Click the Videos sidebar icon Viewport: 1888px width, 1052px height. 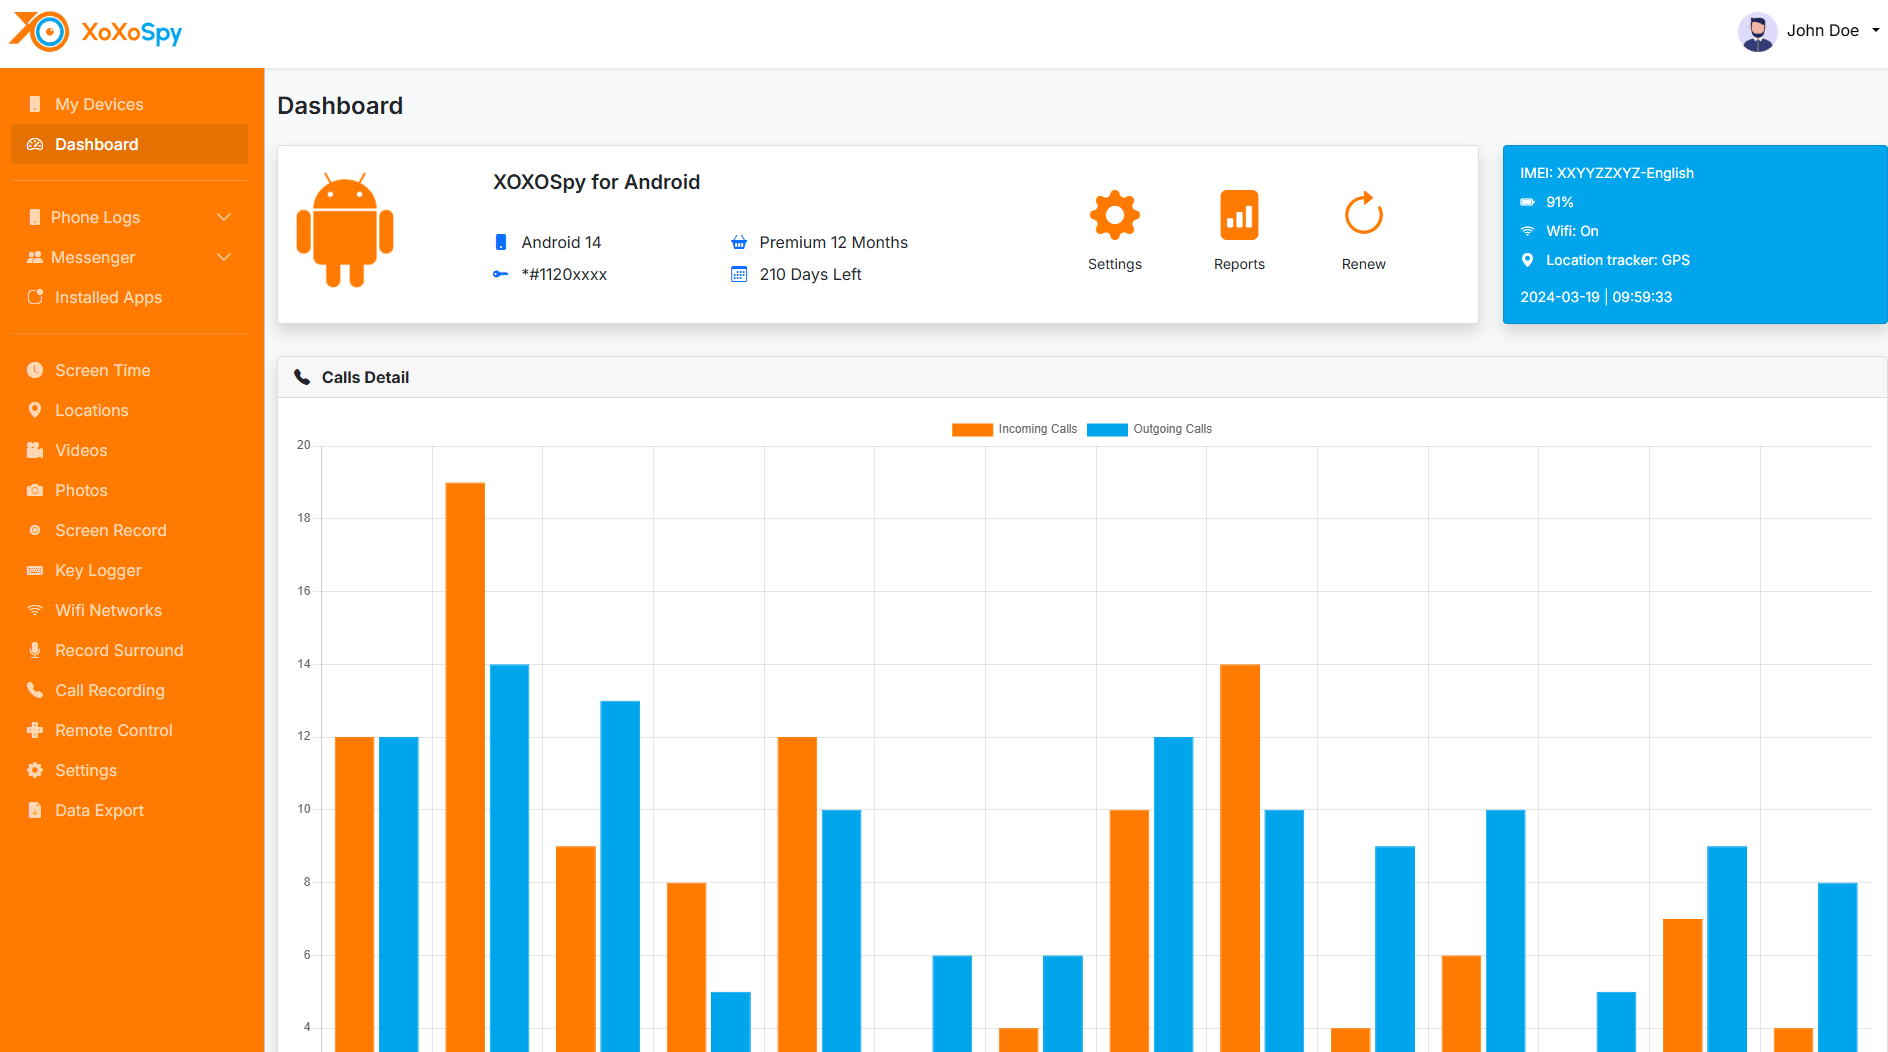click(x=35, y=450)
